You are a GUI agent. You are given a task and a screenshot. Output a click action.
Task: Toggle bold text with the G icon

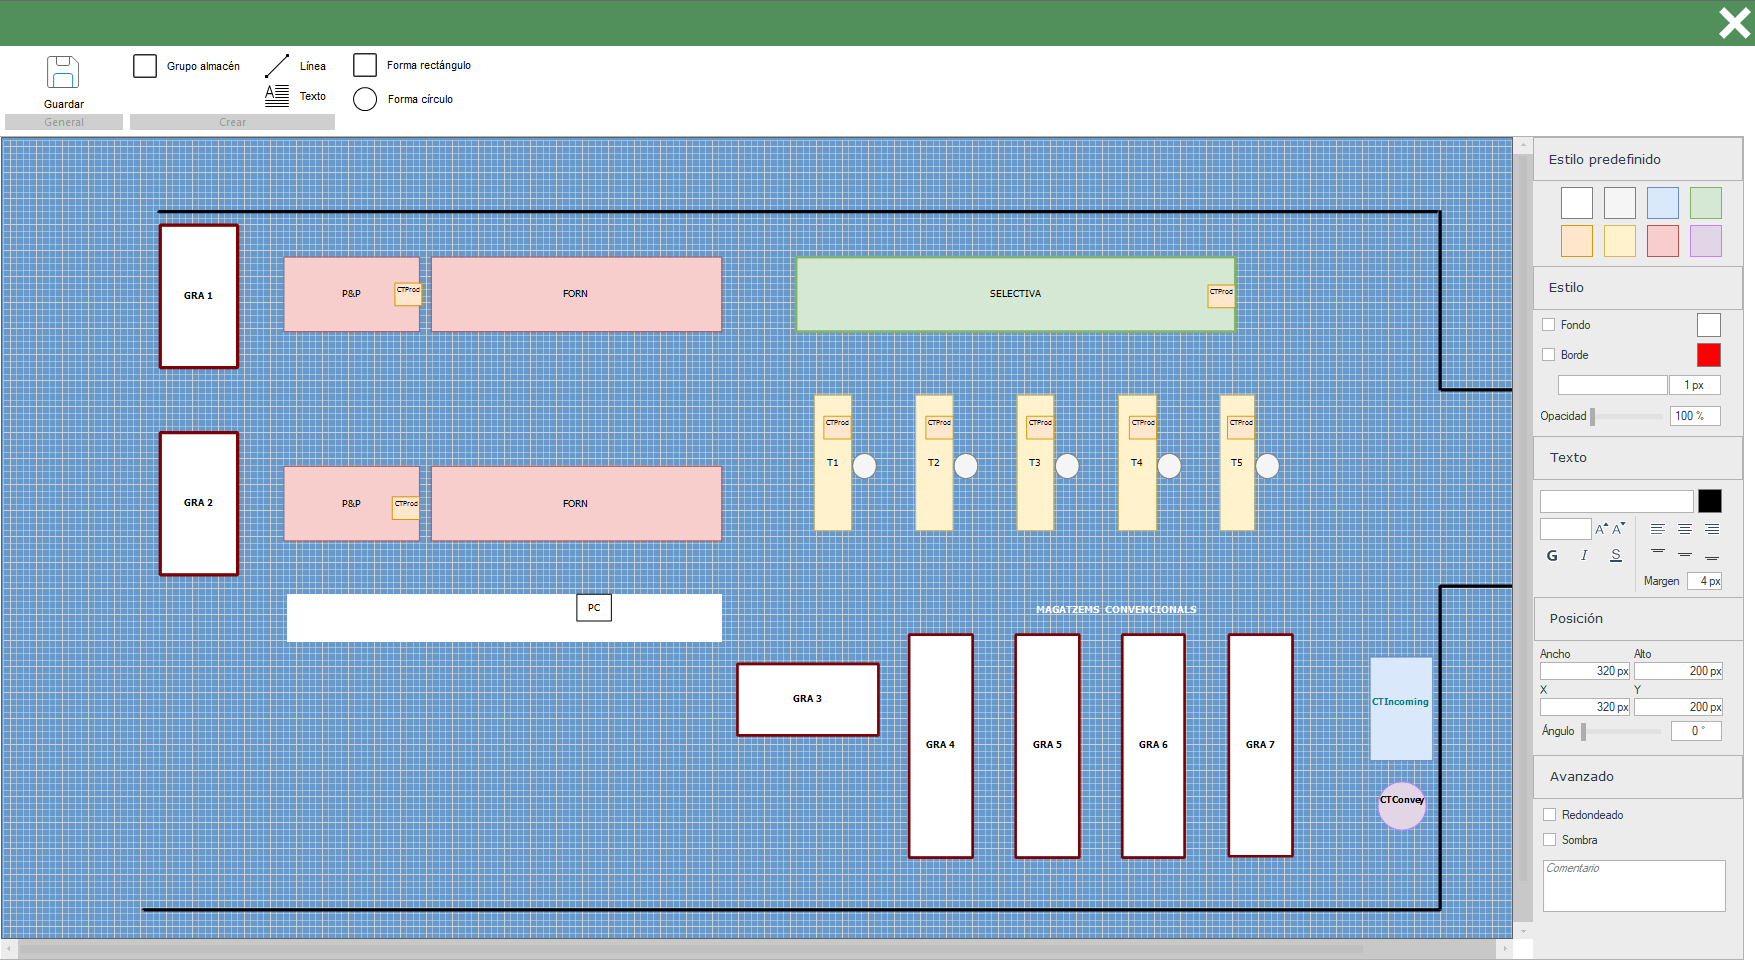click(x=1552, y=556)
